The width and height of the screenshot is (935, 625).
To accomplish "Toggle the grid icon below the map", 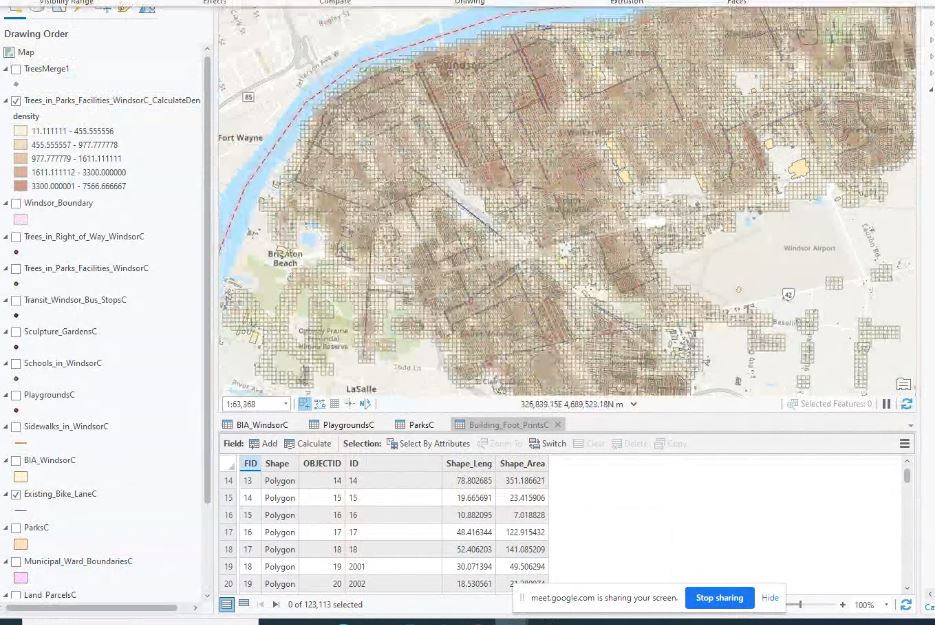I will [335, 404].
